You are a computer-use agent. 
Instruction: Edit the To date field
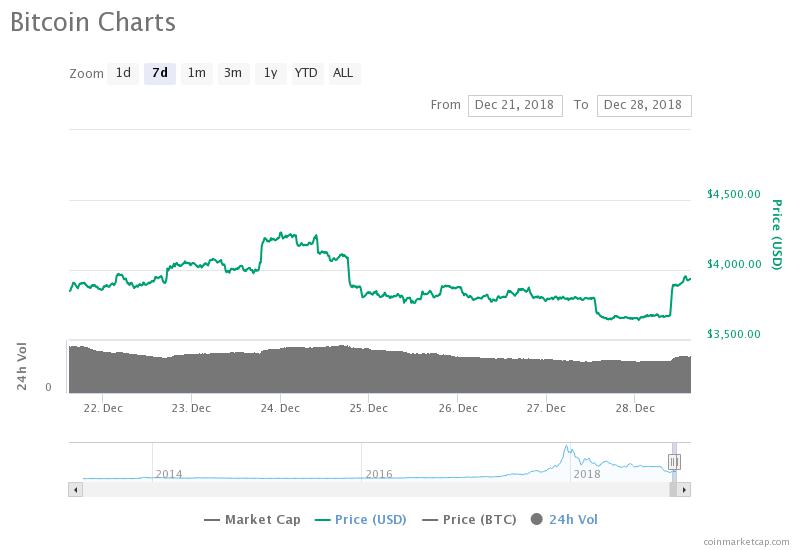[x=644, y=106]
